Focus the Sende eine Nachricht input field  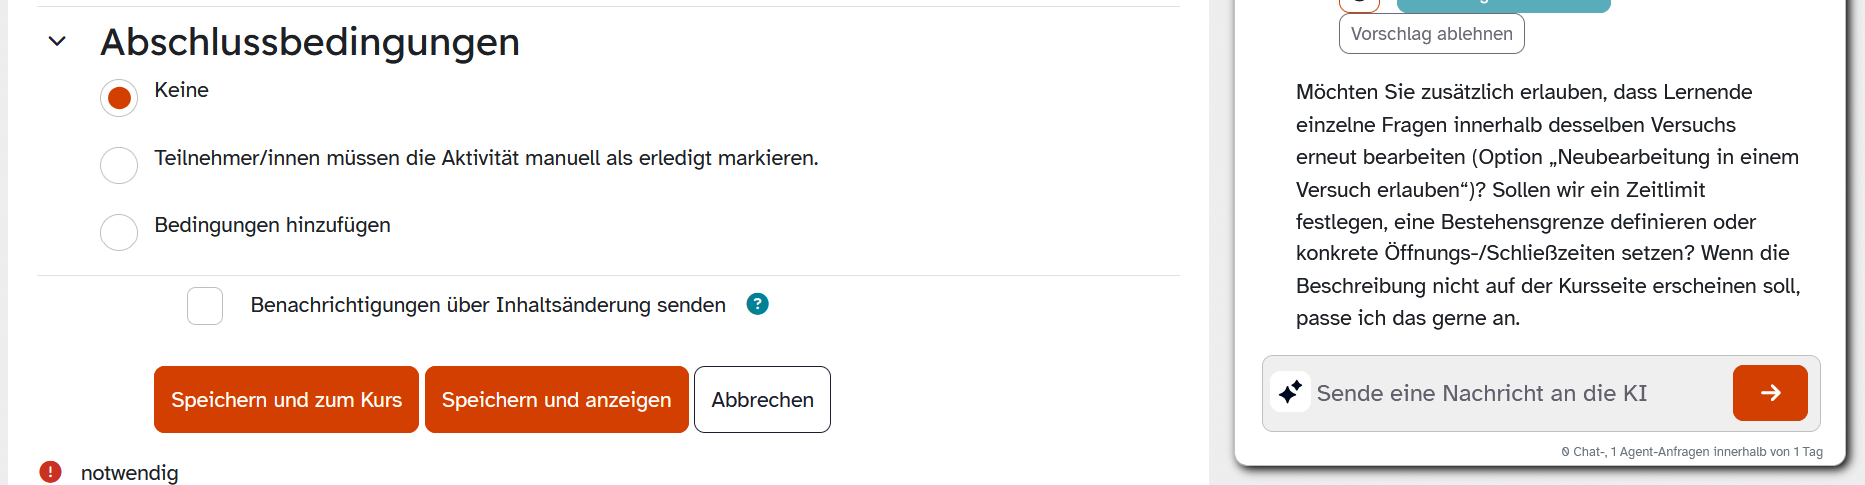click(1520, 393)
